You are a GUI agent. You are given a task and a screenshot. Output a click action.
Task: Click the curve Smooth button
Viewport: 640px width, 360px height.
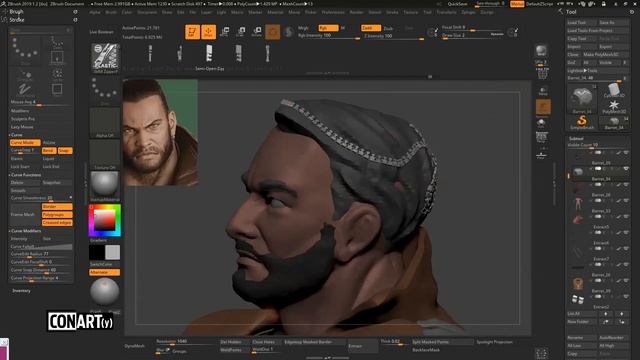pos(25,191)
